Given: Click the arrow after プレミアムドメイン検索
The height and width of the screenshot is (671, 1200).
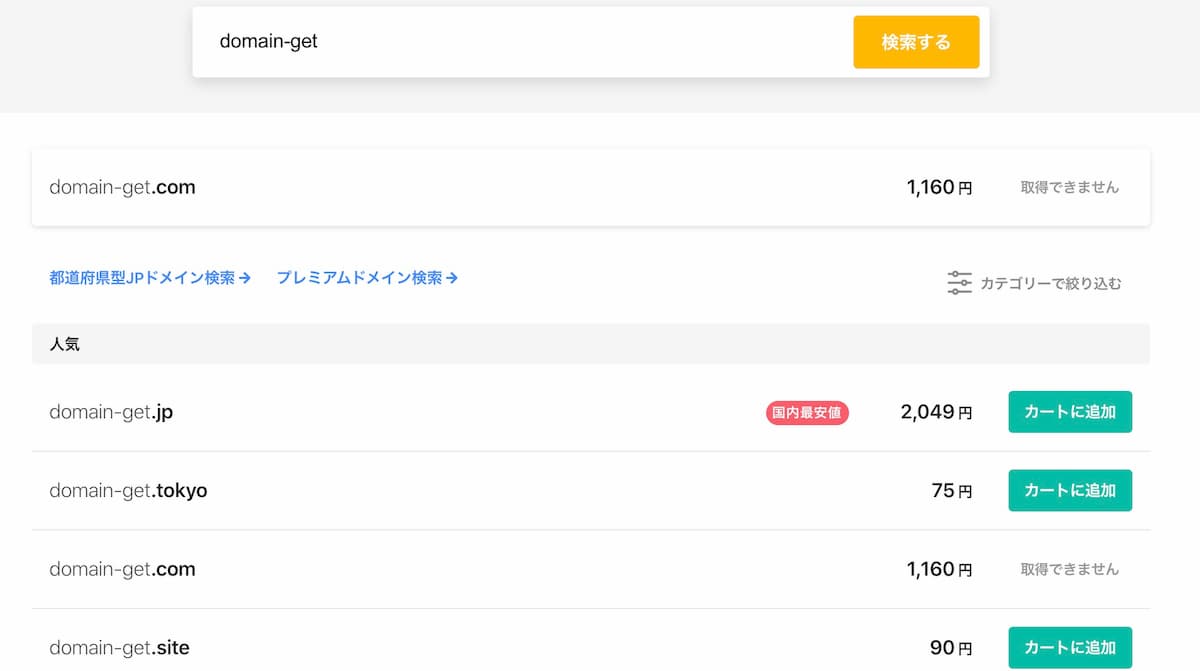Looking at the screenshot, I should coord(452,278).
